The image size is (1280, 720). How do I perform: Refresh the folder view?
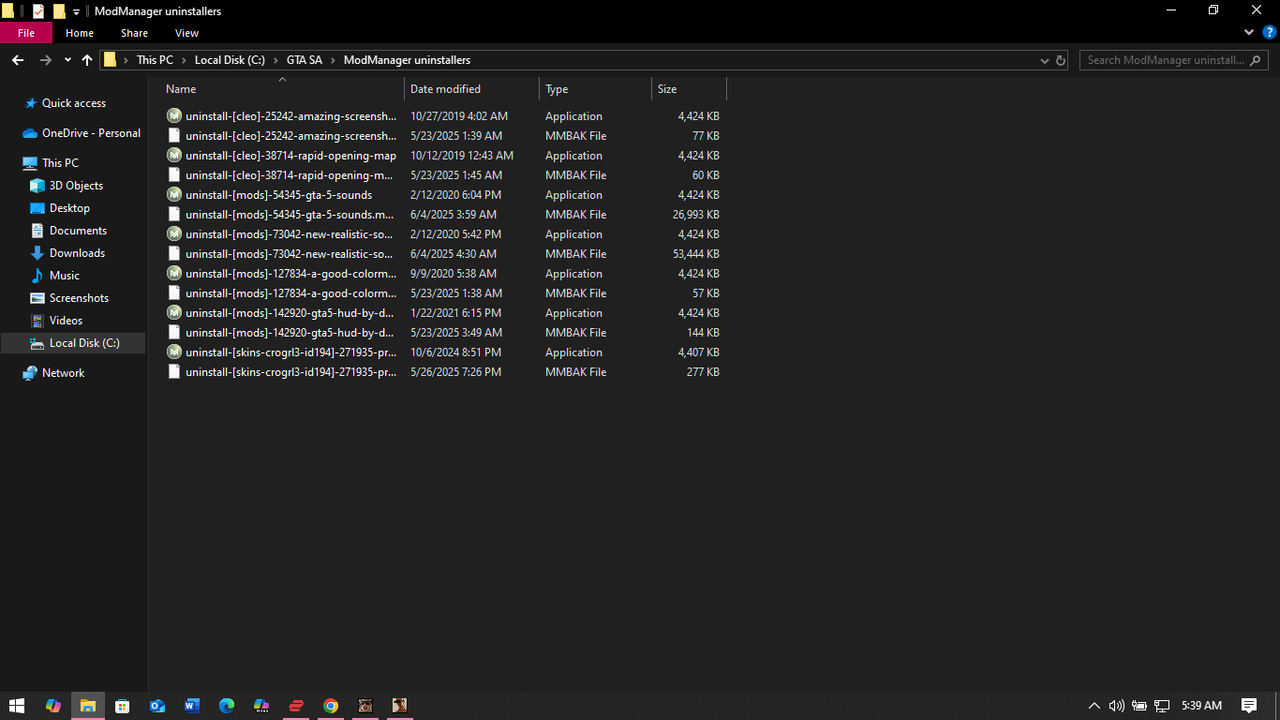(x=1061, y=60)
